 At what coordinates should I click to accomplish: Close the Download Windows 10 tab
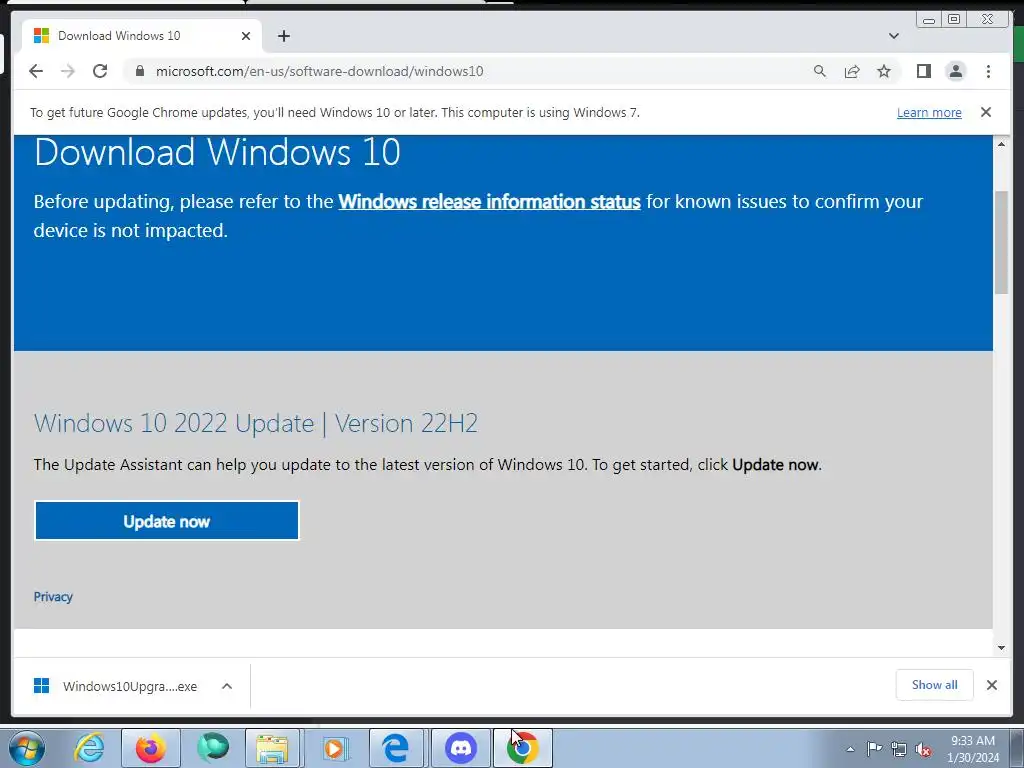(246, 36)
